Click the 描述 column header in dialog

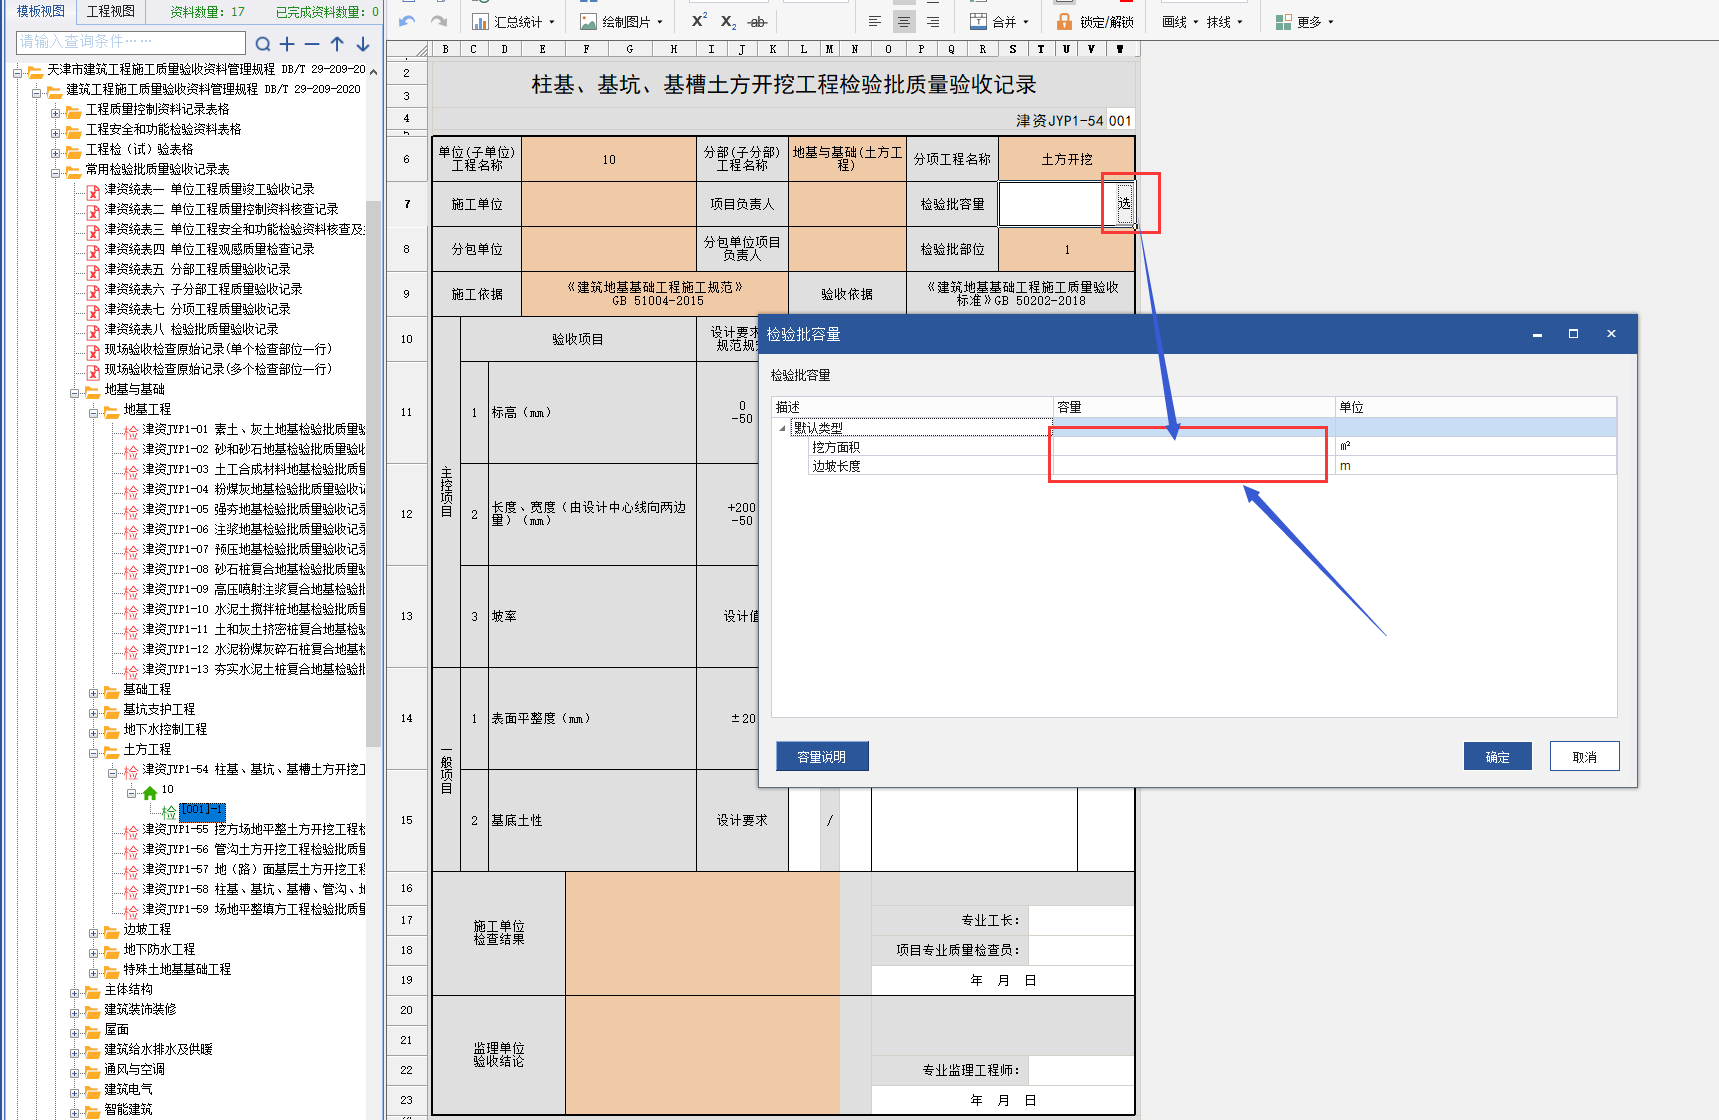912,407
